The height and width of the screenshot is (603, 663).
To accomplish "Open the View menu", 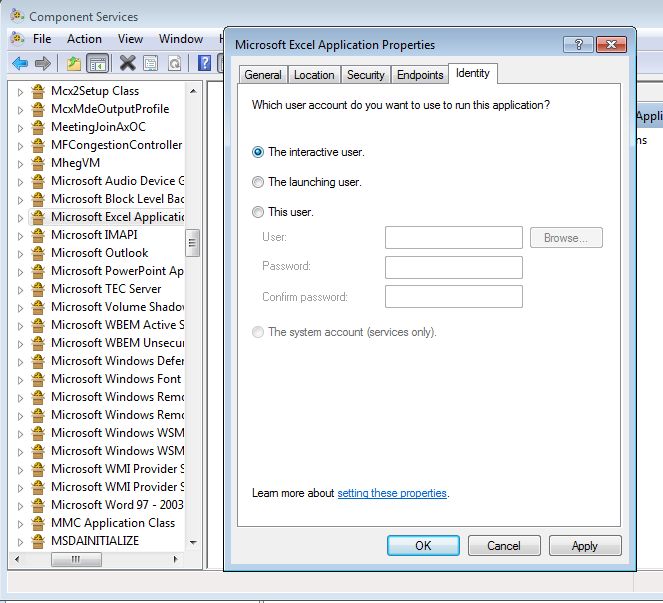I will [130, 39].
